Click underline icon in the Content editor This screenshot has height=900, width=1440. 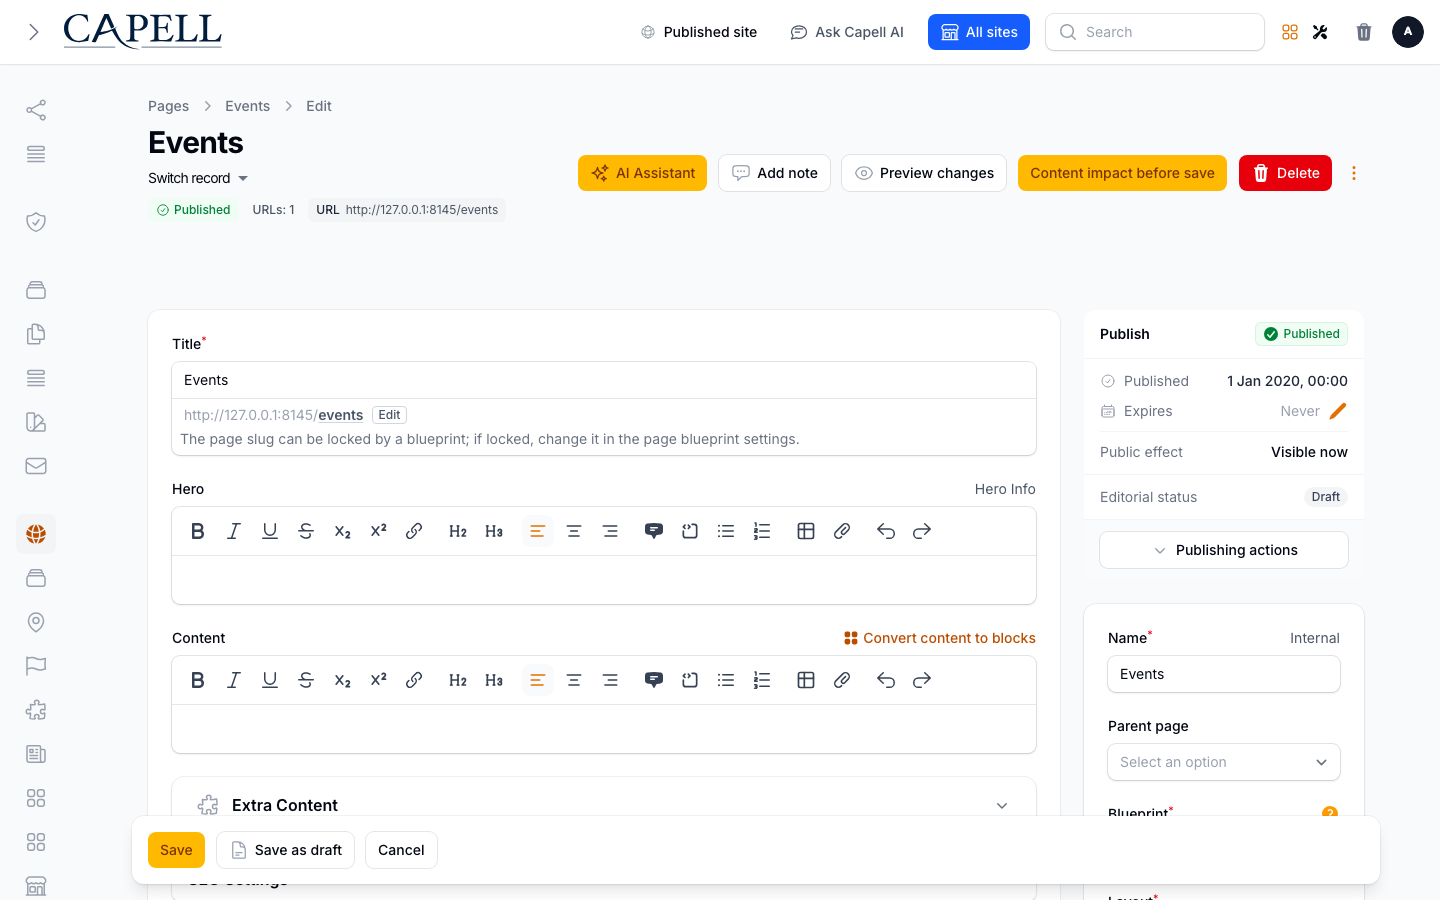[270, 680]
